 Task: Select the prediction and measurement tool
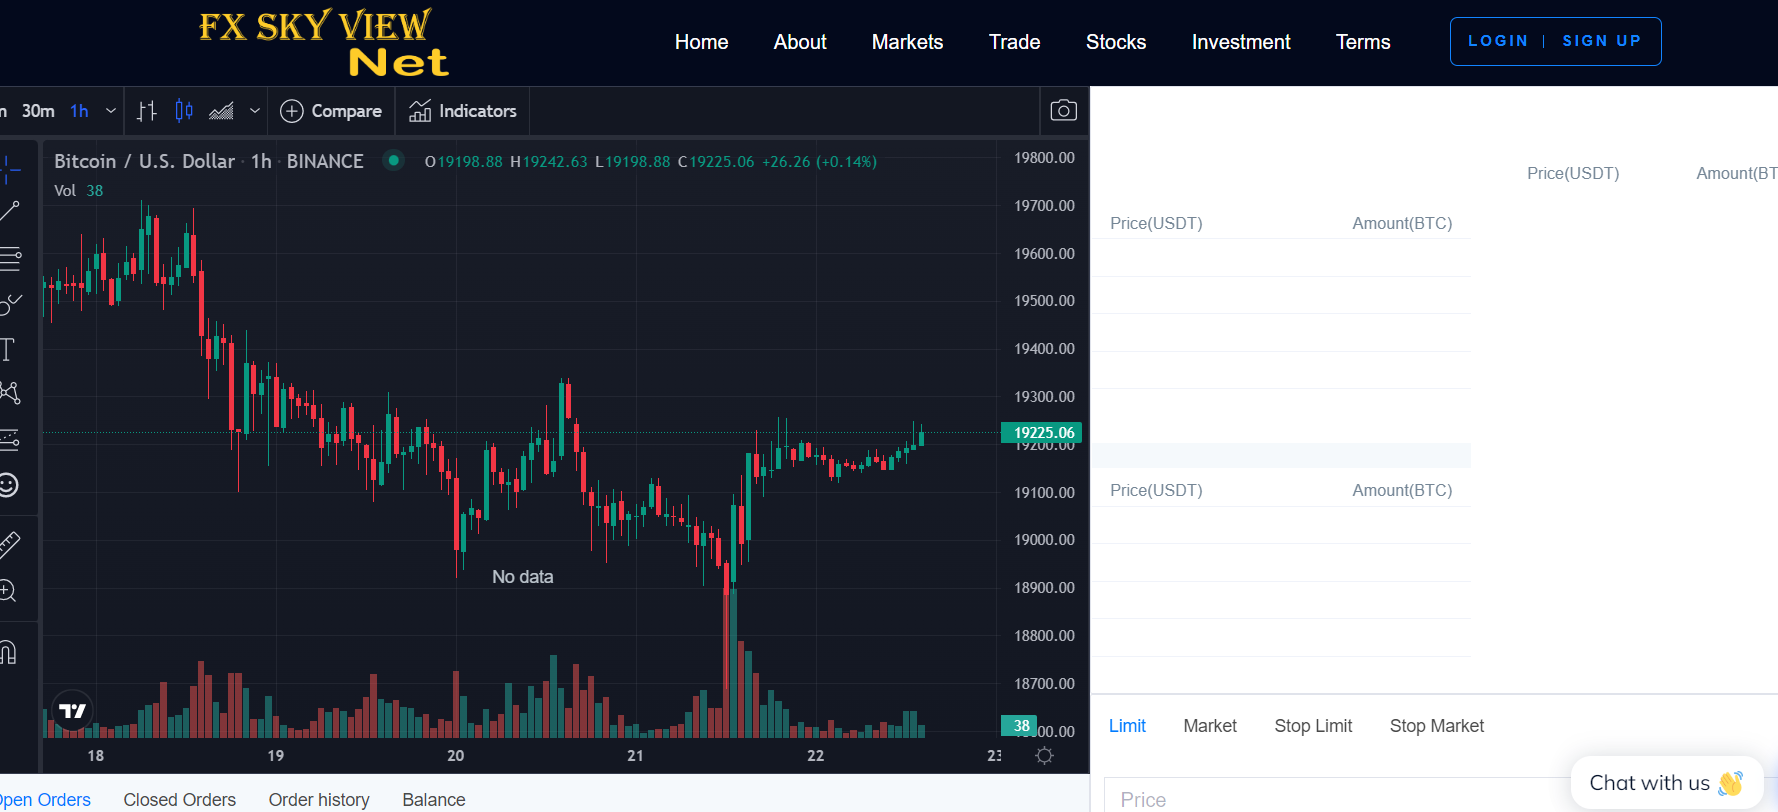pos(9,439)
